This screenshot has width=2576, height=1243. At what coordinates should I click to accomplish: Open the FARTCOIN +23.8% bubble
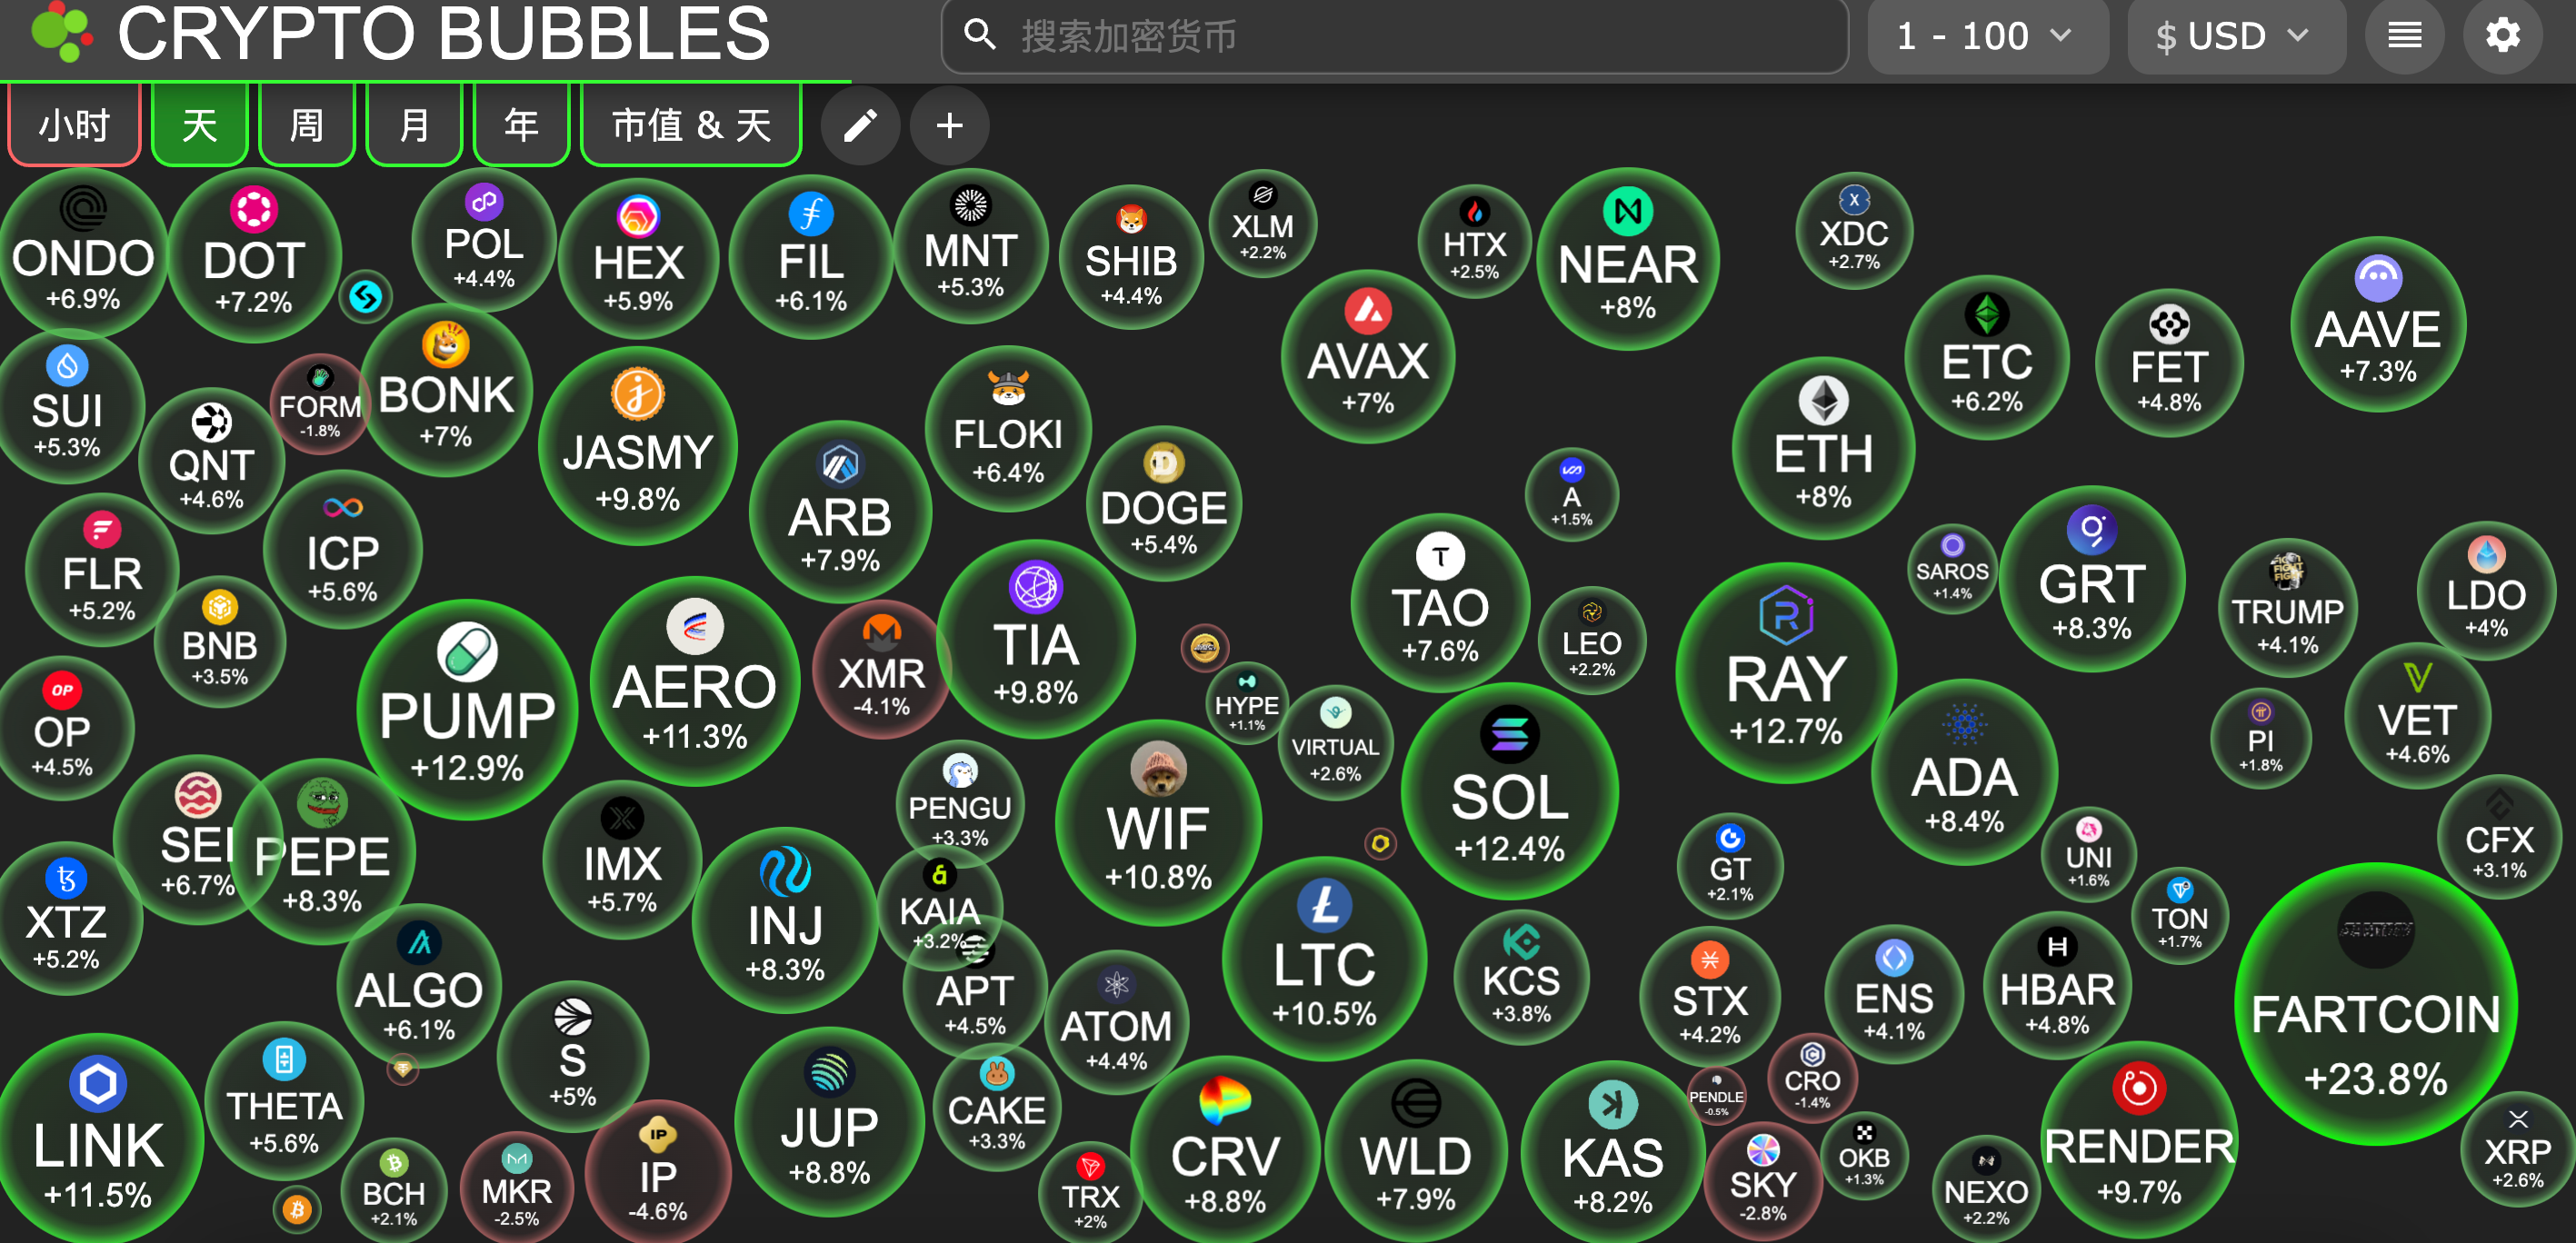click(2376, 1003)
